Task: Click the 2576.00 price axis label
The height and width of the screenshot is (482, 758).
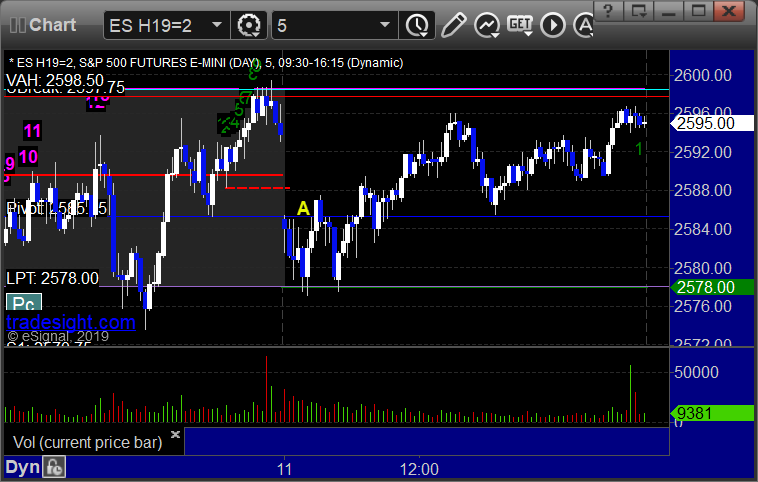Action: (702, 306)
